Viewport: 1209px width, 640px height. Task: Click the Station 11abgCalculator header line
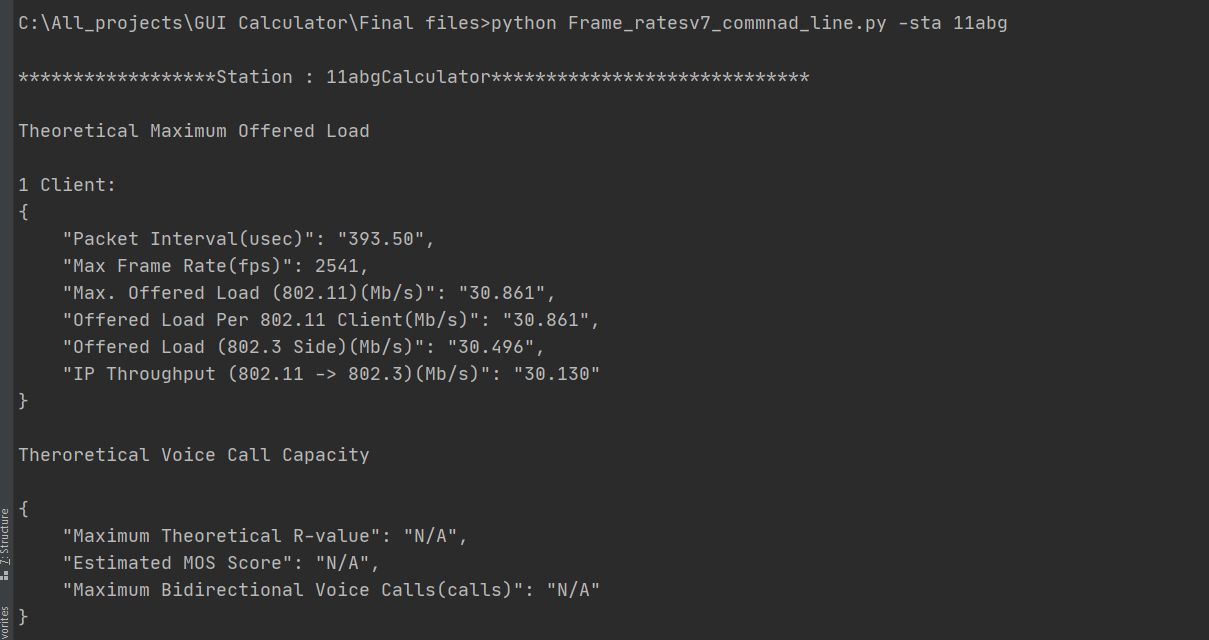[x=414, y=77]
